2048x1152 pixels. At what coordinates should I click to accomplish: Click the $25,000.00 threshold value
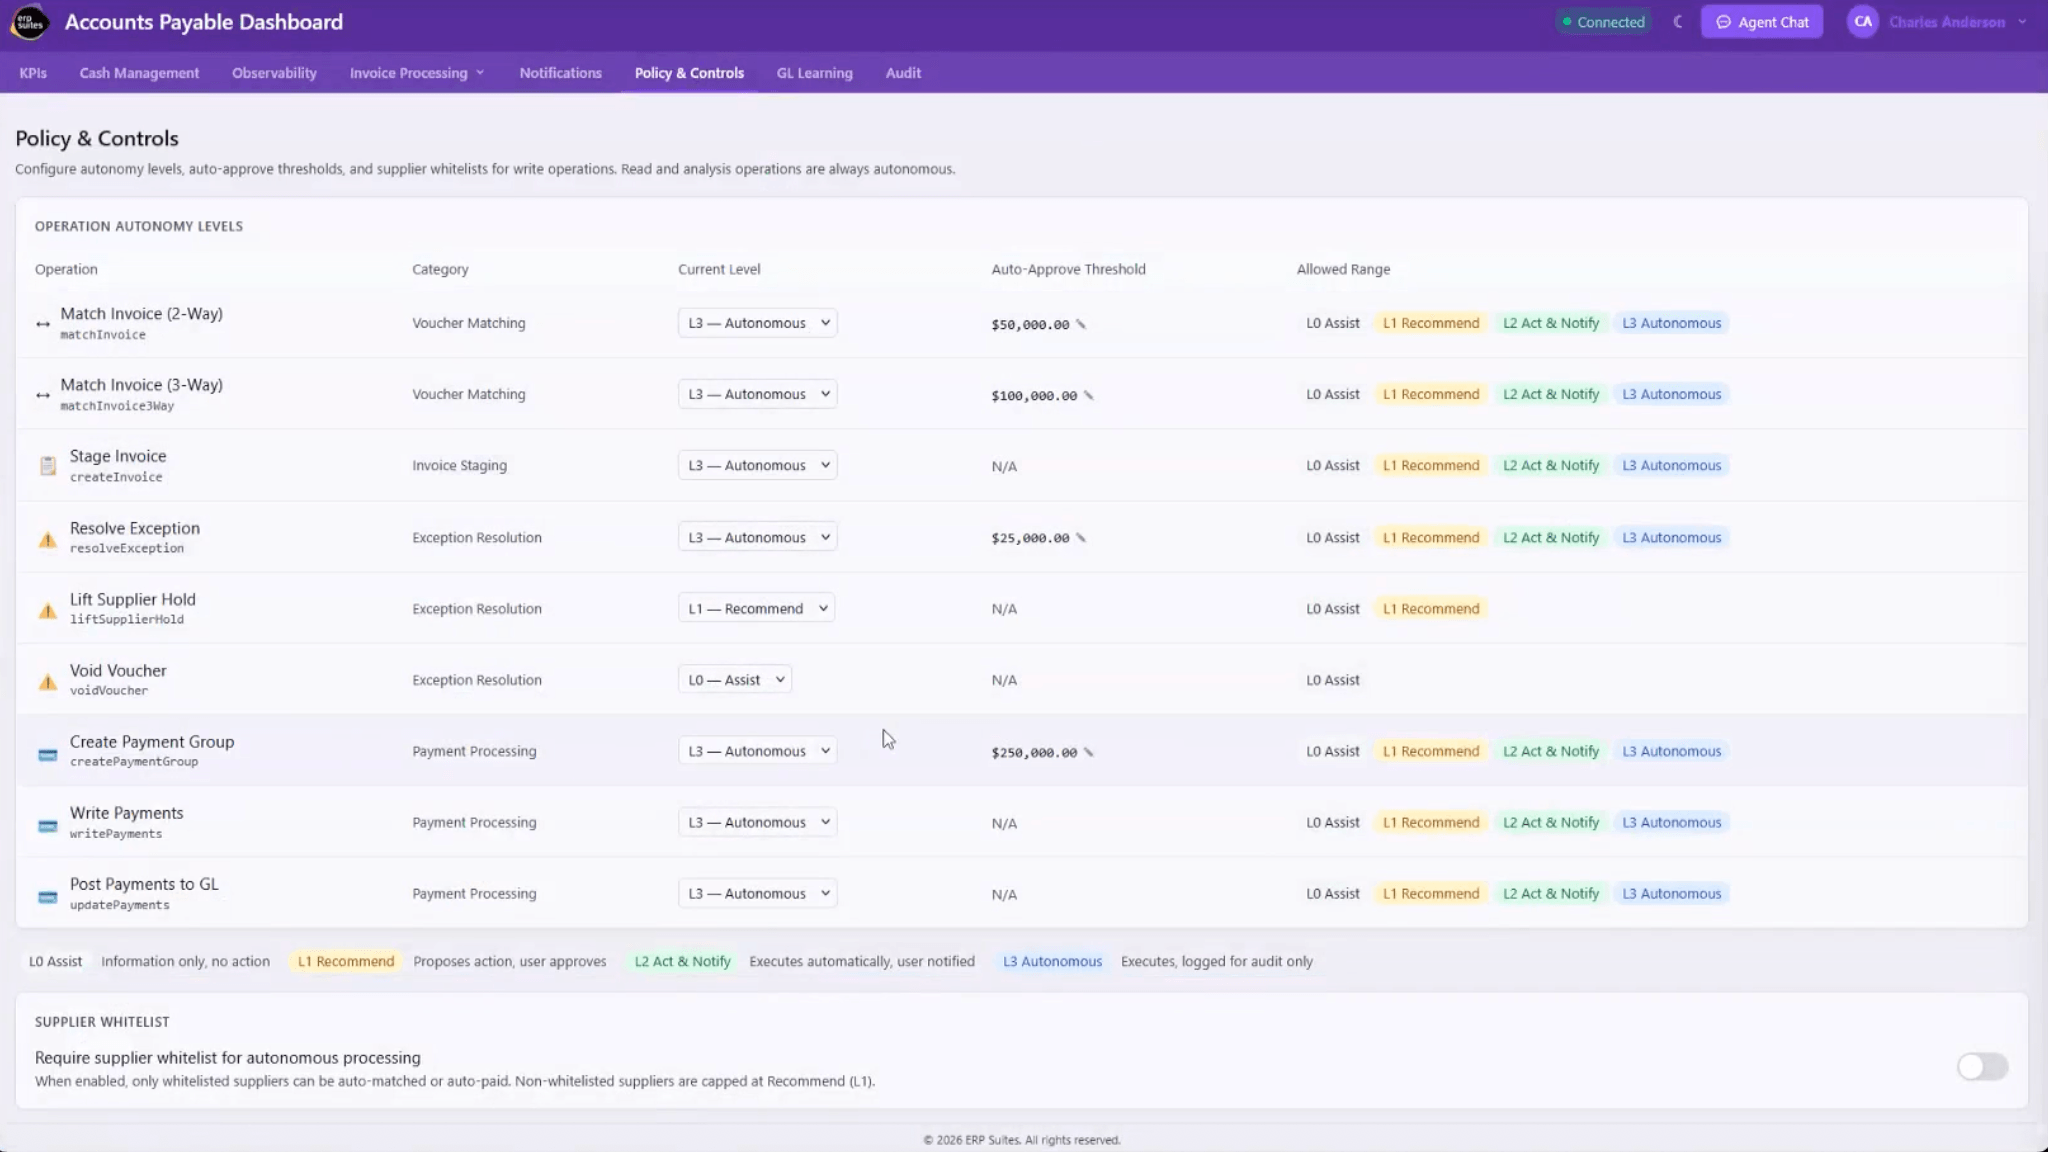1030,538
